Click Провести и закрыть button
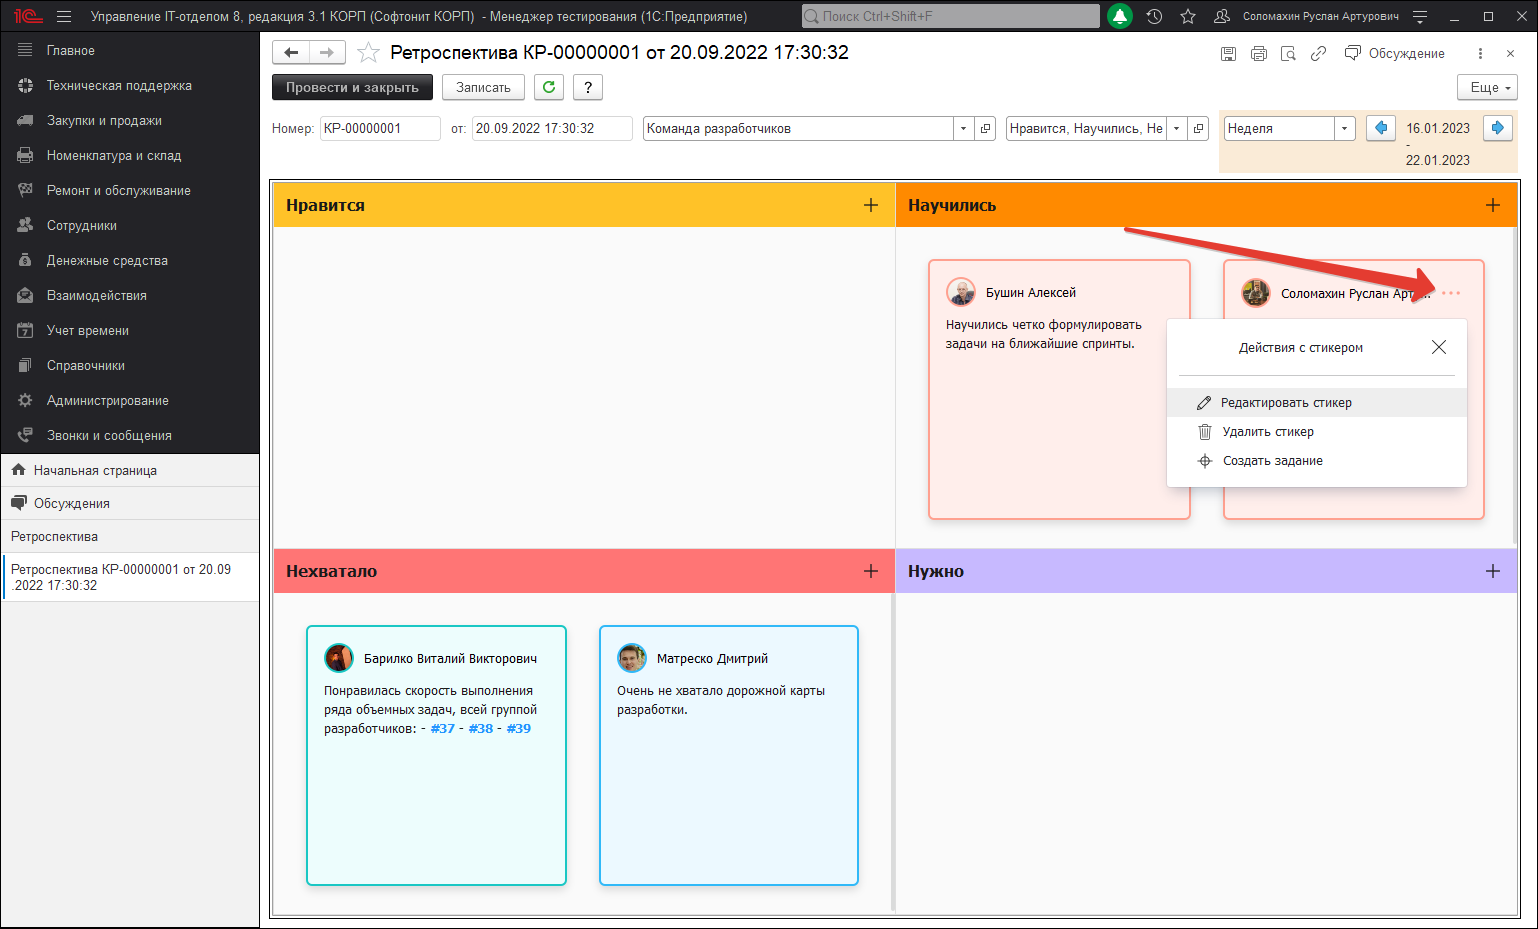The image size is (1538, 929). (x=352, y=88)
